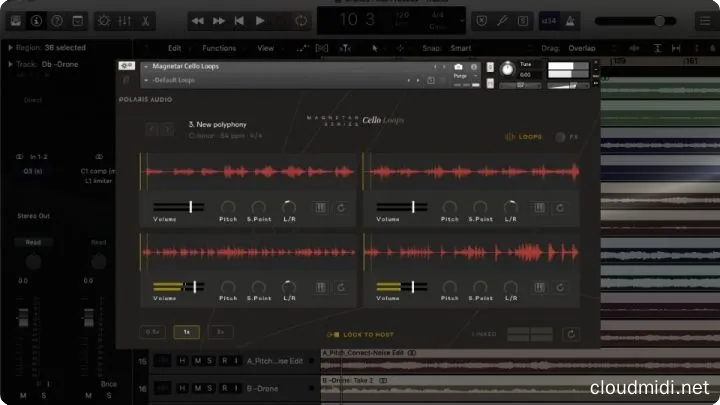This screenshot has width=720, height=405.
Task: Click the top-right loop's sample slot icon
Action: coord(540,207)
